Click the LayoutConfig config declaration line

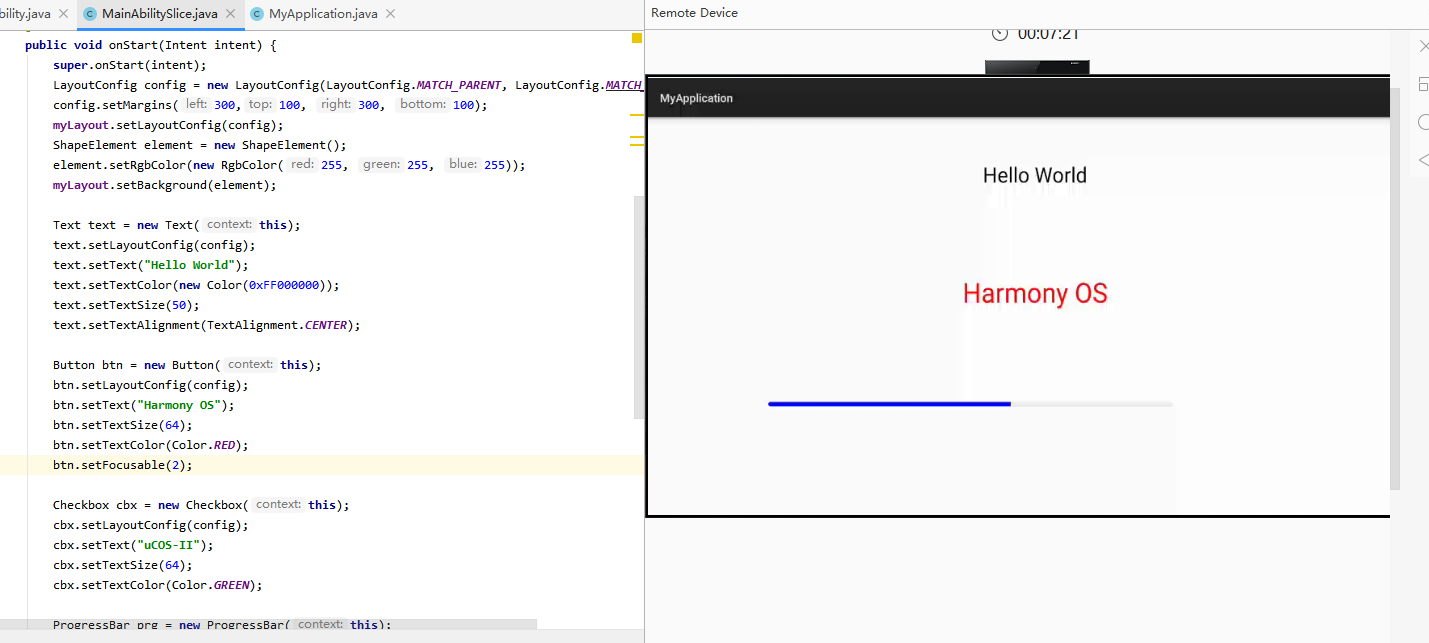(346, 85)
